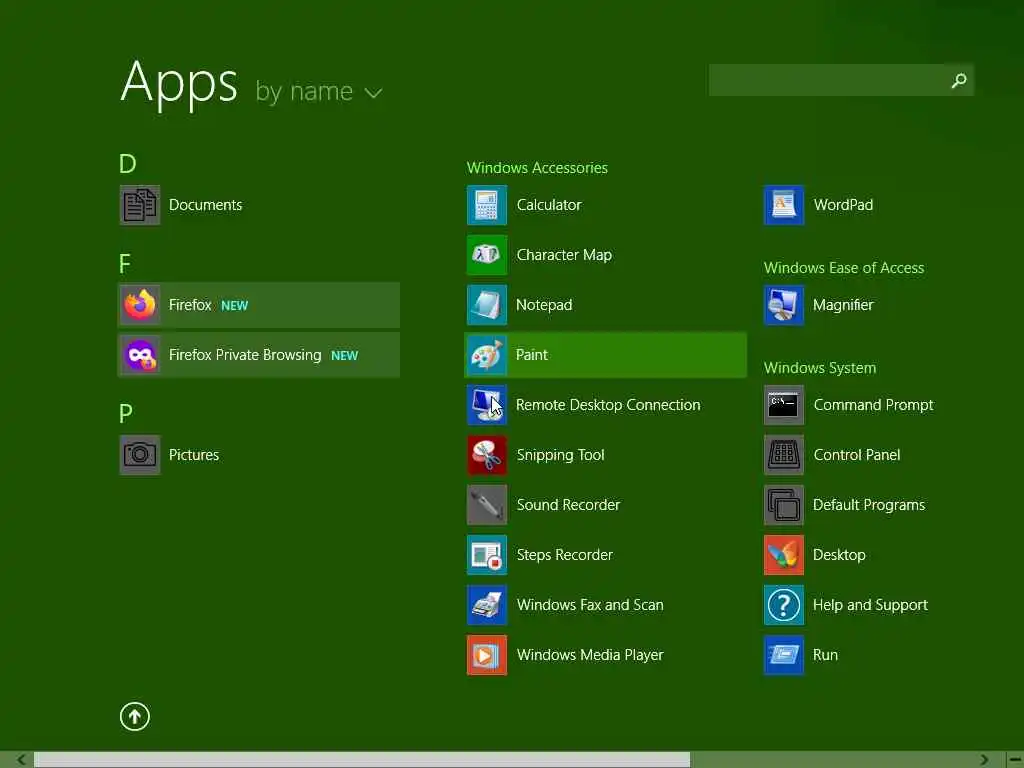Click the 'Command Prompt' label text

coord(873,405)
